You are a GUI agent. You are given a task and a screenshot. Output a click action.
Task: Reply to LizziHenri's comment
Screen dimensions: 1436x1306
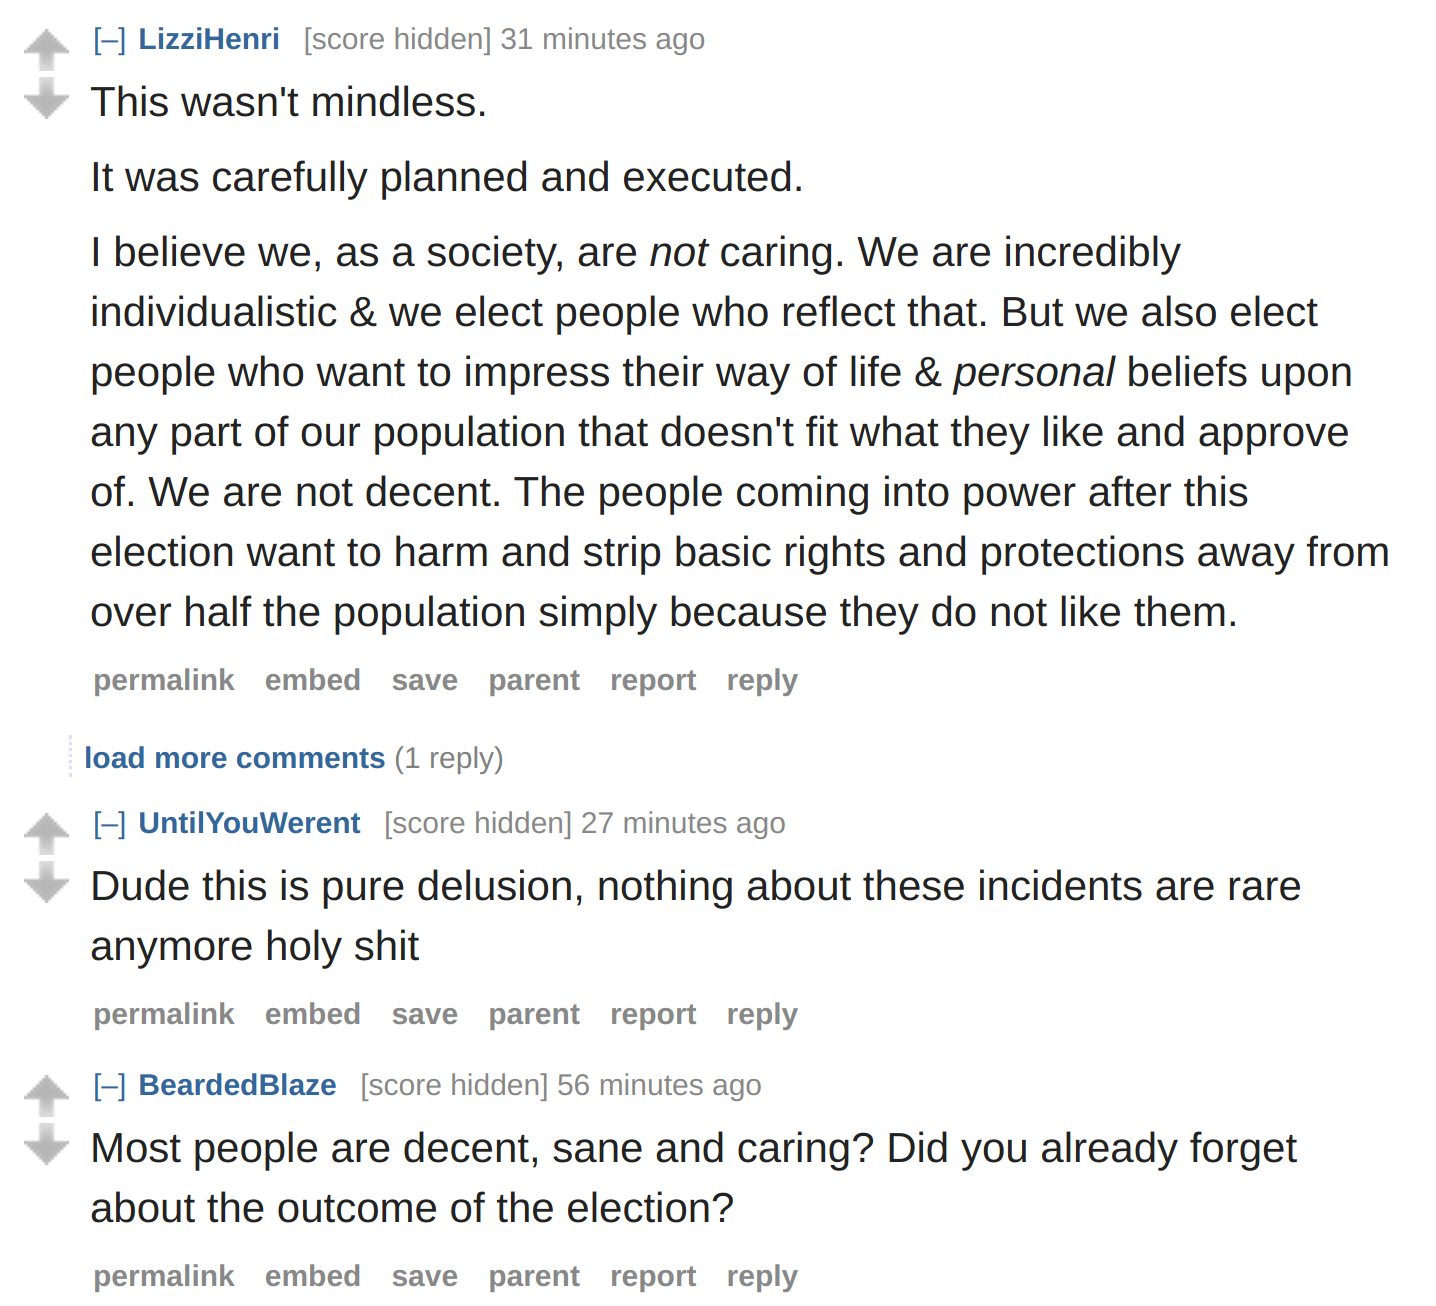(762, 681)
